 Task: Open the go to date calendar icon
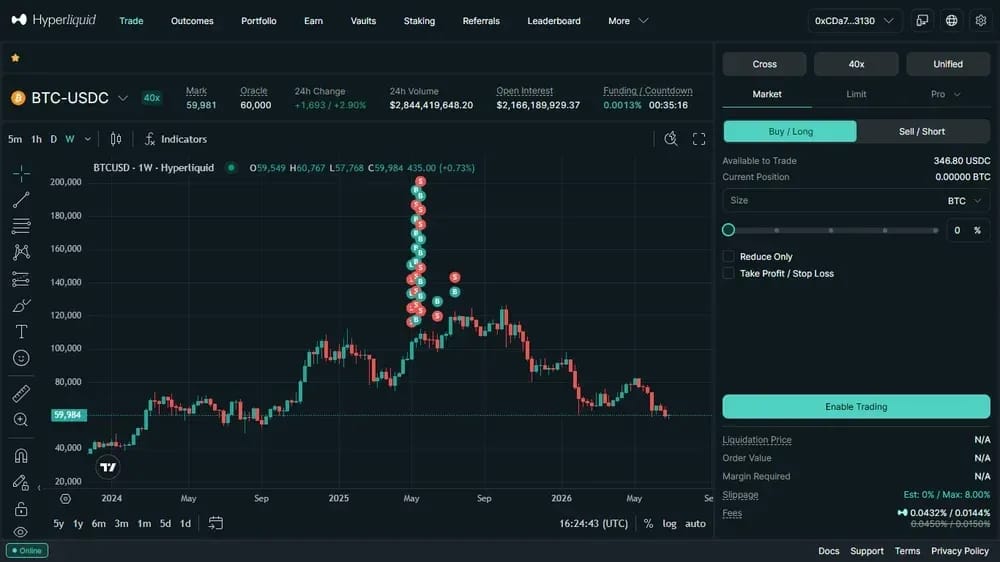[216, 523]
